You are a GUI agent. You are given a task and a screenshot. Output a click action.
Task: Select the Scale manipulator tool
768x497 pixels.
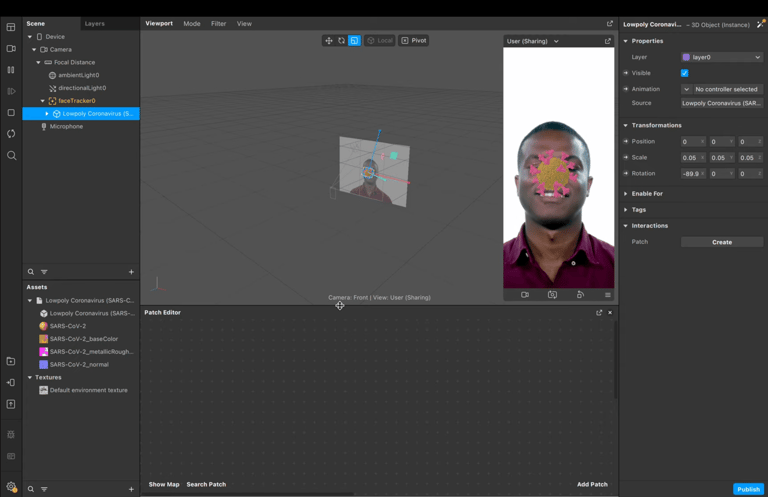pos(354,41)
